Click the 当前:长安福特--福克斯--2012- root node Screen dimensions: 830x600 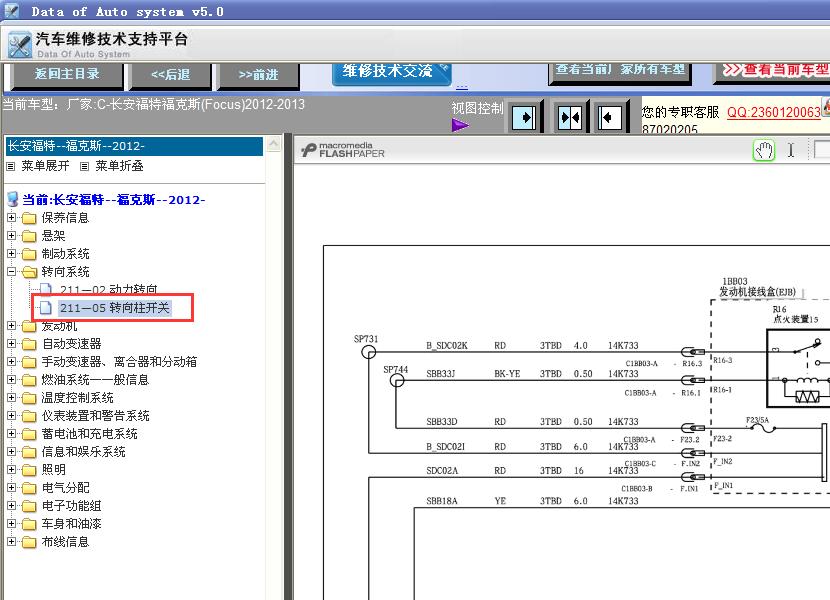tap(113, 200)
